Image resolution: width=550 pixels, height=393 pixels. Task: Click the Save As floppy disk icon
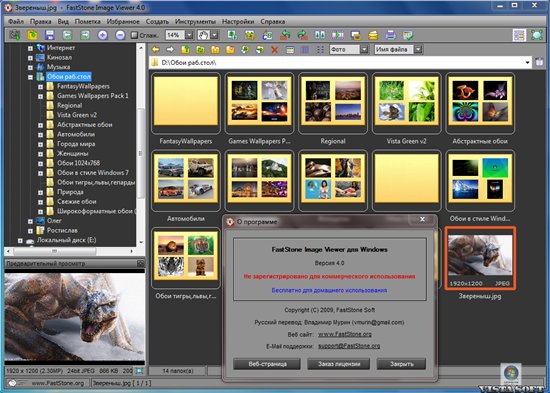pyautogui.click(x=50, y=35)
